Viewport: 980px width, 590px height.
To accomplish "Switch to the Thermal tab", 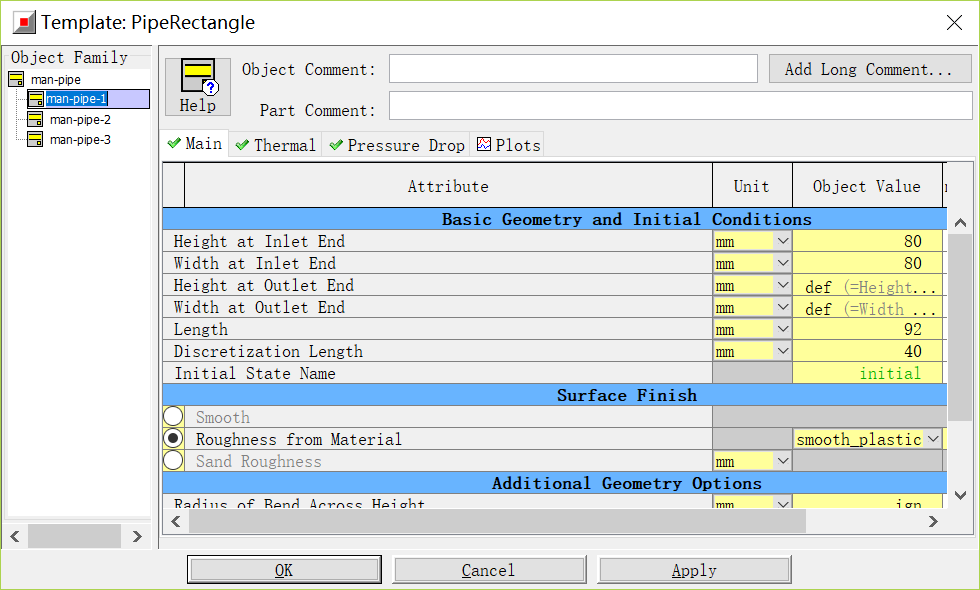I will pos(274,145).
